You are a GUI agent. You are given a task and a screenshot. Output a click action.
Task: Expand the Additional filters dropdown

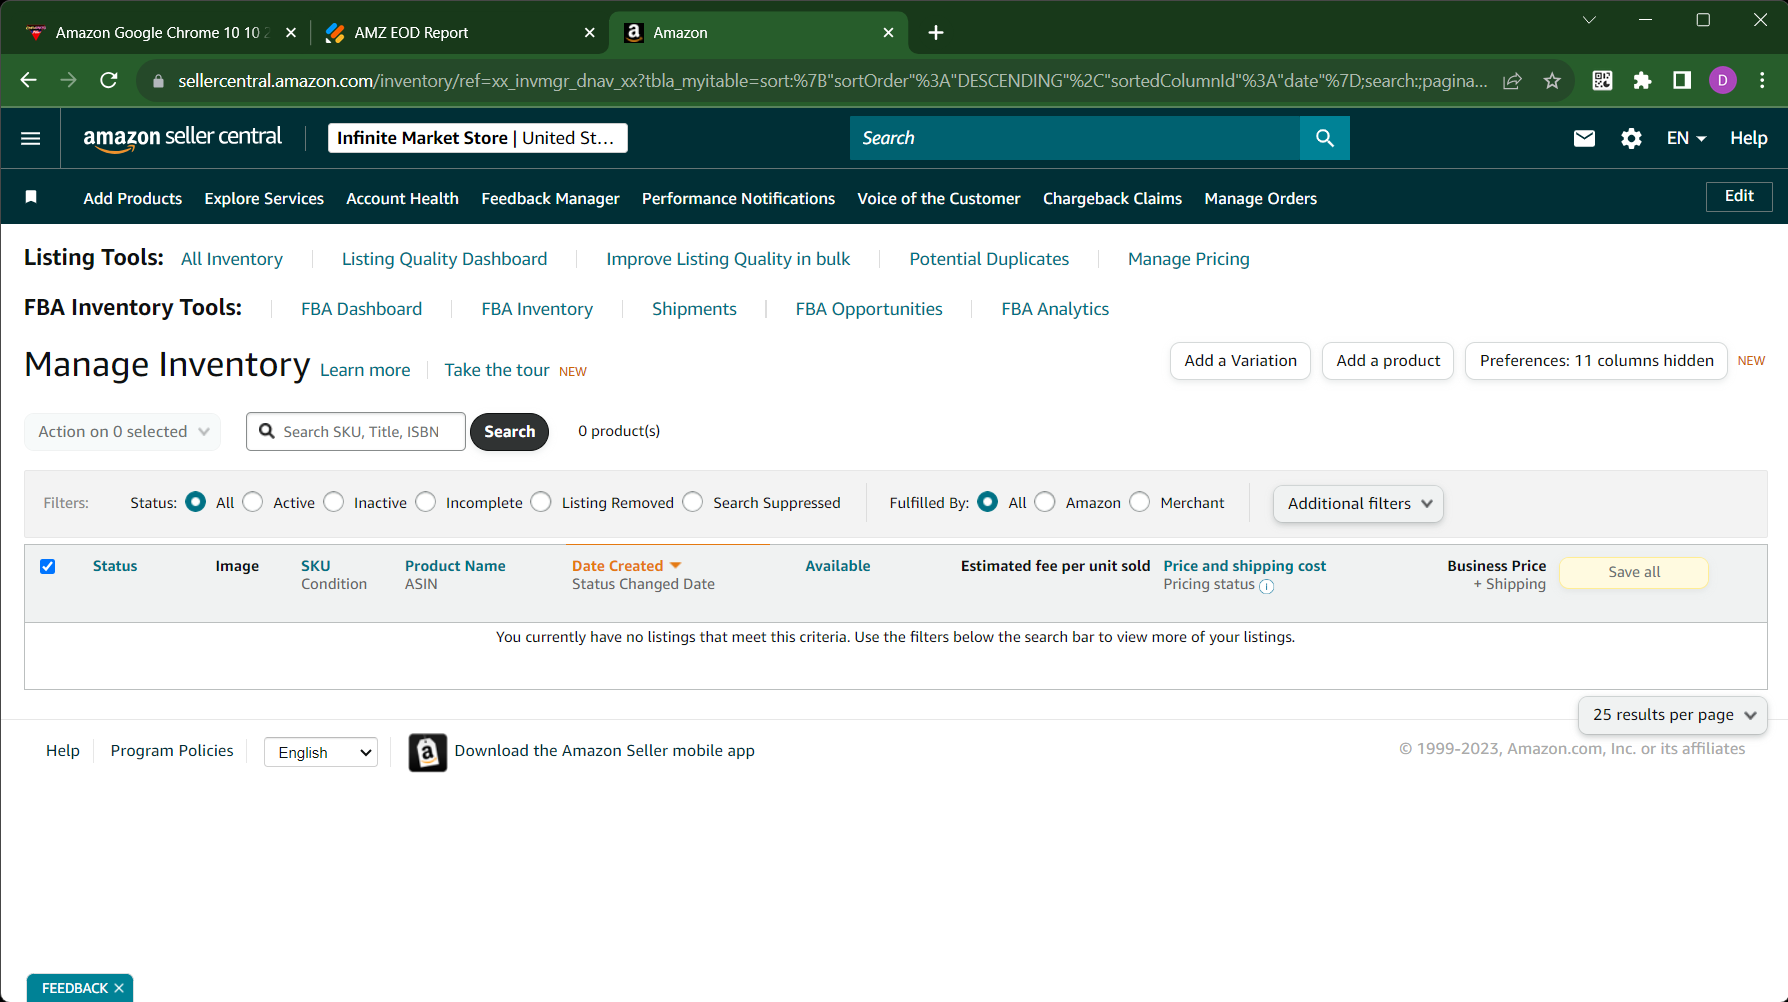[1358, 504]
